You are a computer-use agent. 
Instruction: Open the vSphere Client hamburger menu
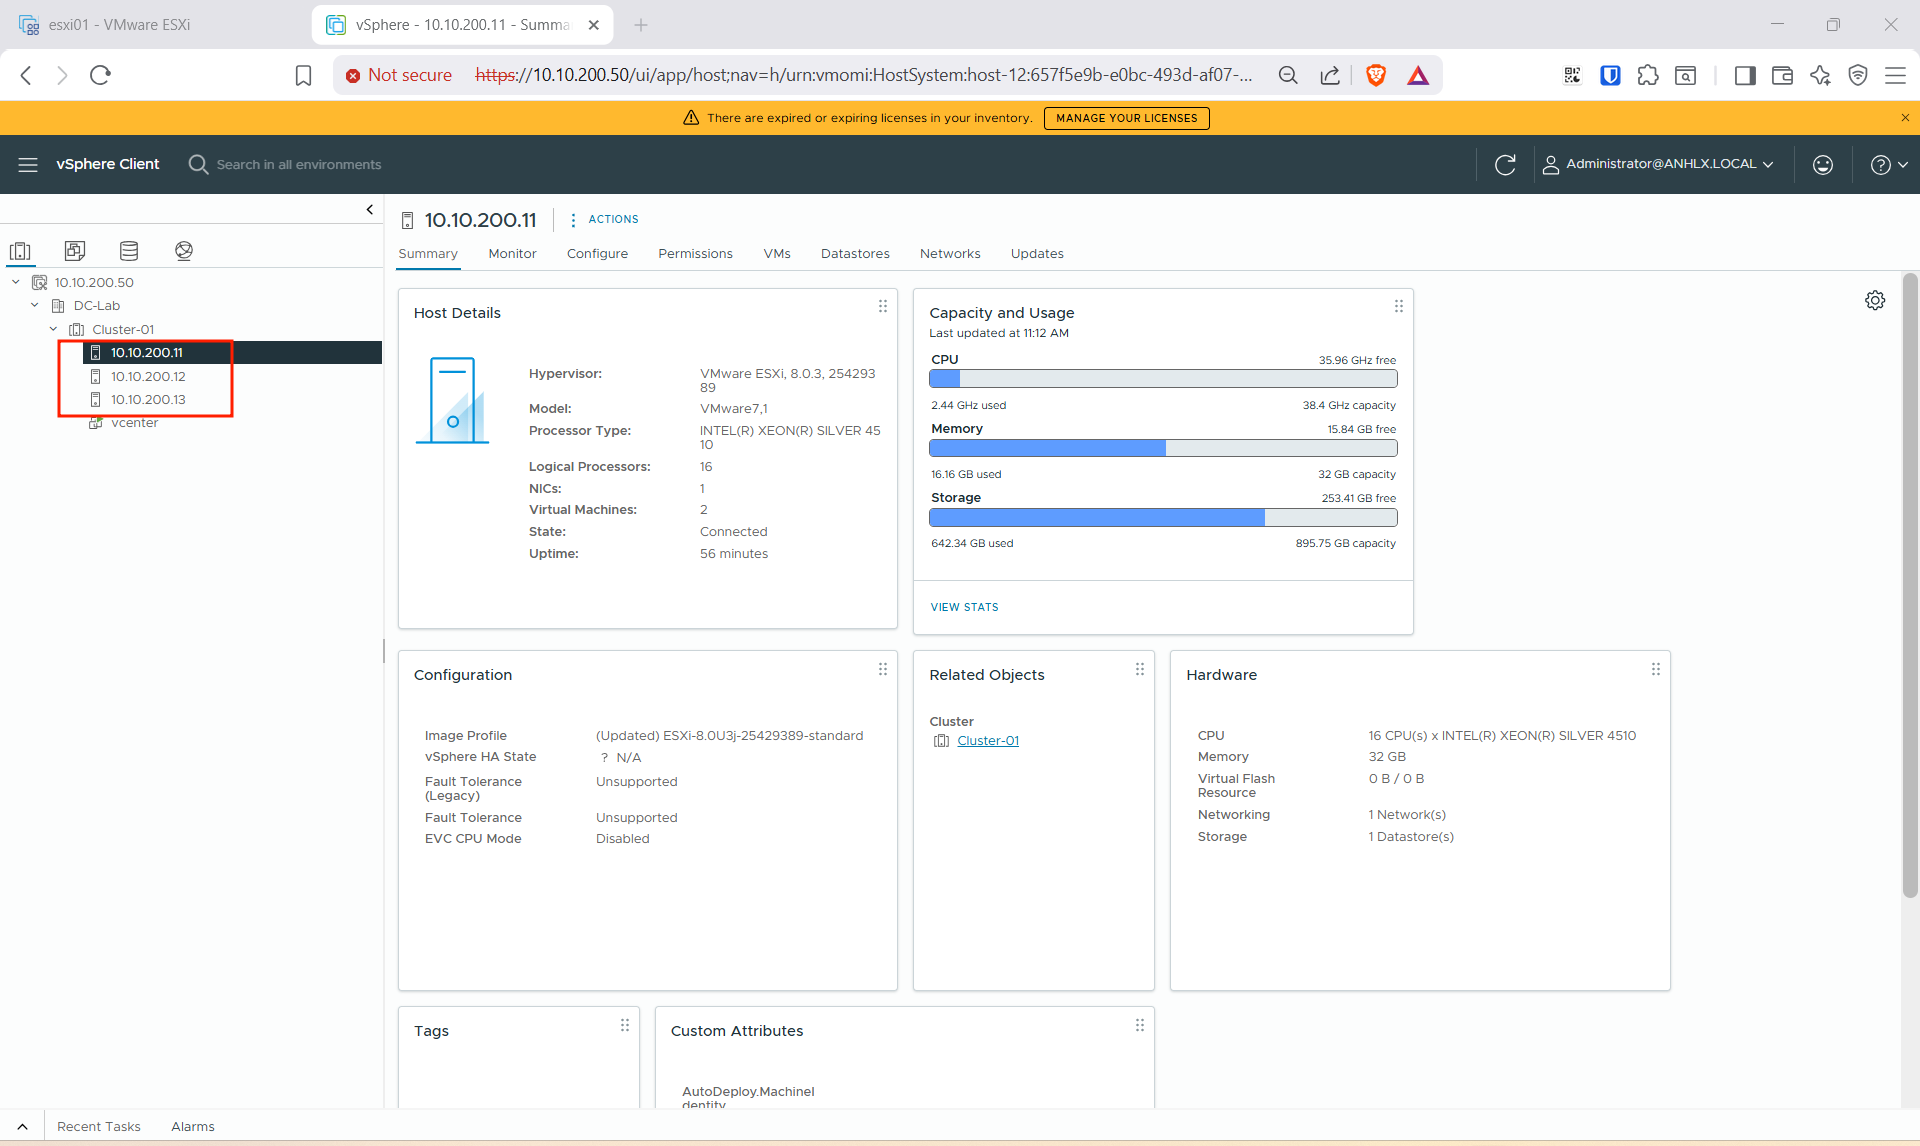[x=28, y=164]
